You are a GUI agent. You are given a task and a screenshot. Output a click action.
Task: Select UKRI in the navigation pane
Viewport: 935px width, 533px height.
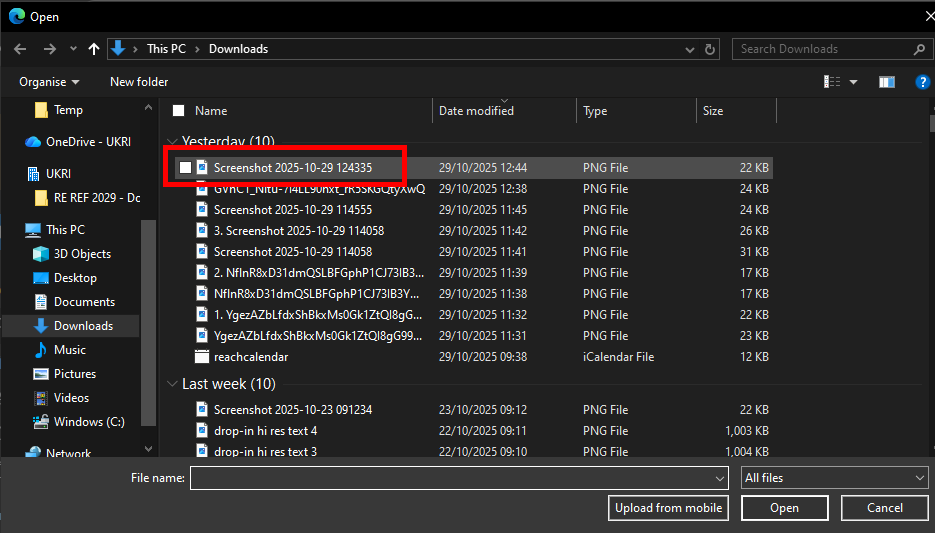pos(58,173)
